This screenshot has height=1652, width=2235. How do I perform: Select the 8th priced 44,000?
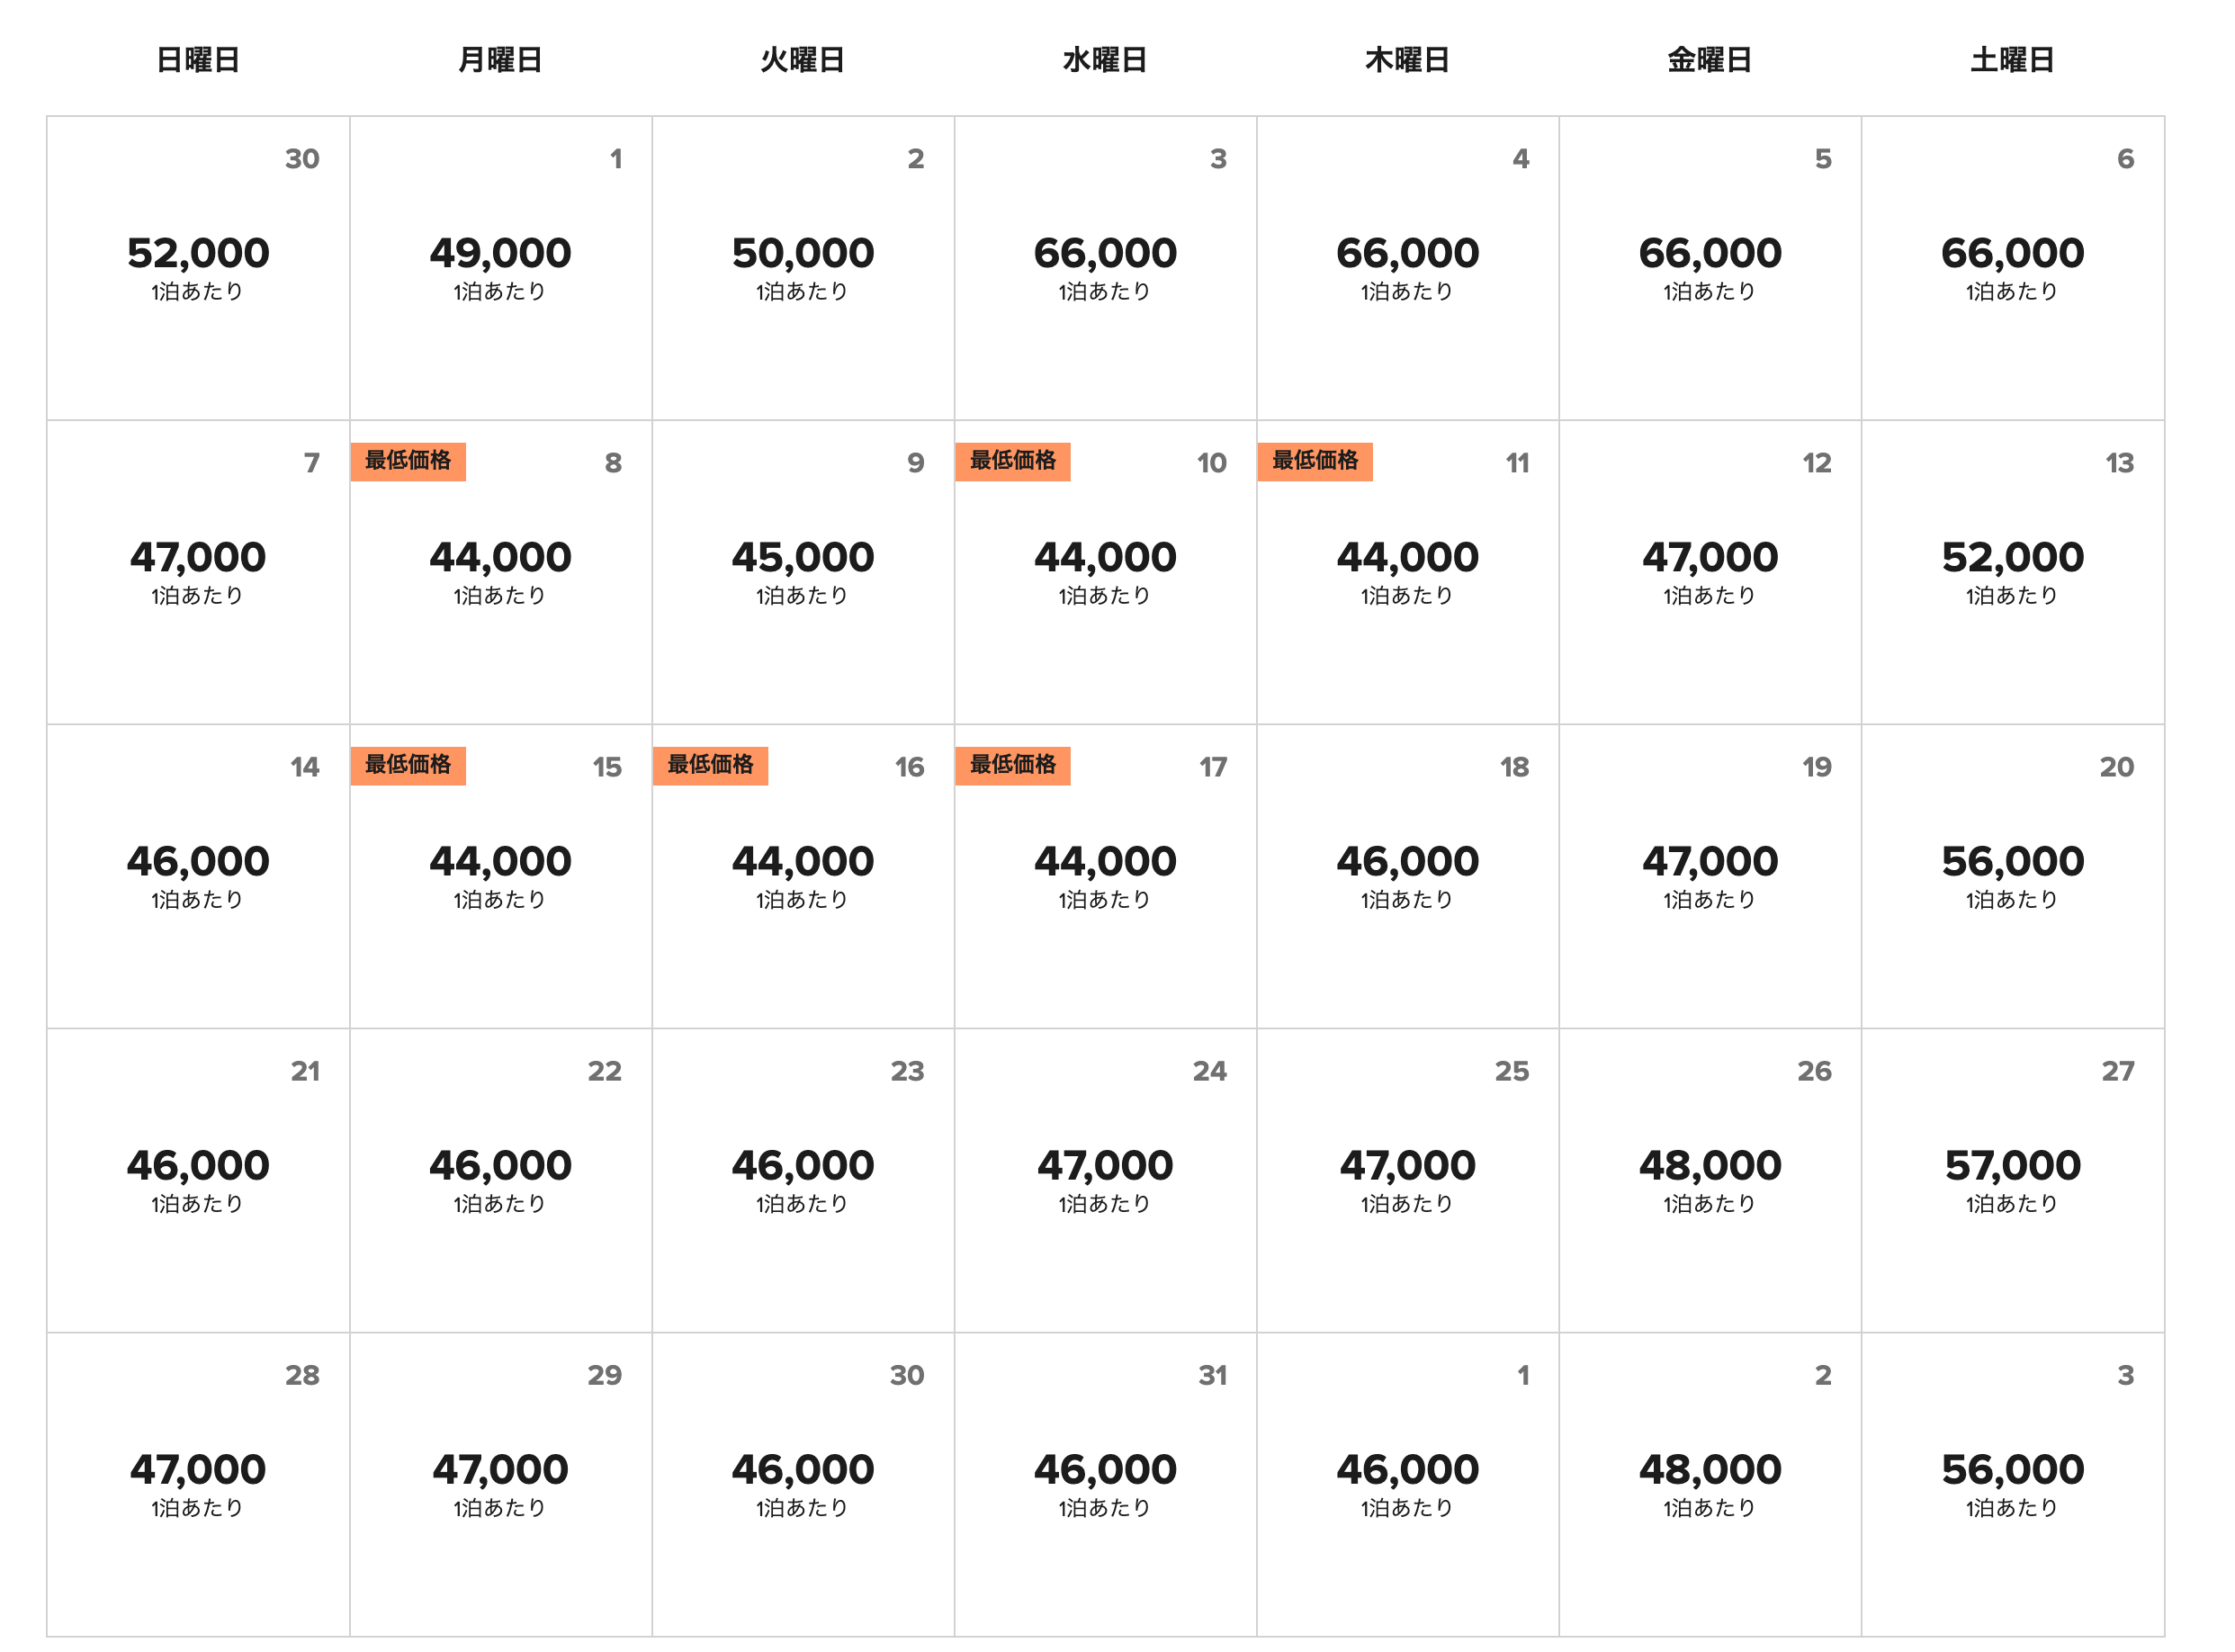(501, 573)
